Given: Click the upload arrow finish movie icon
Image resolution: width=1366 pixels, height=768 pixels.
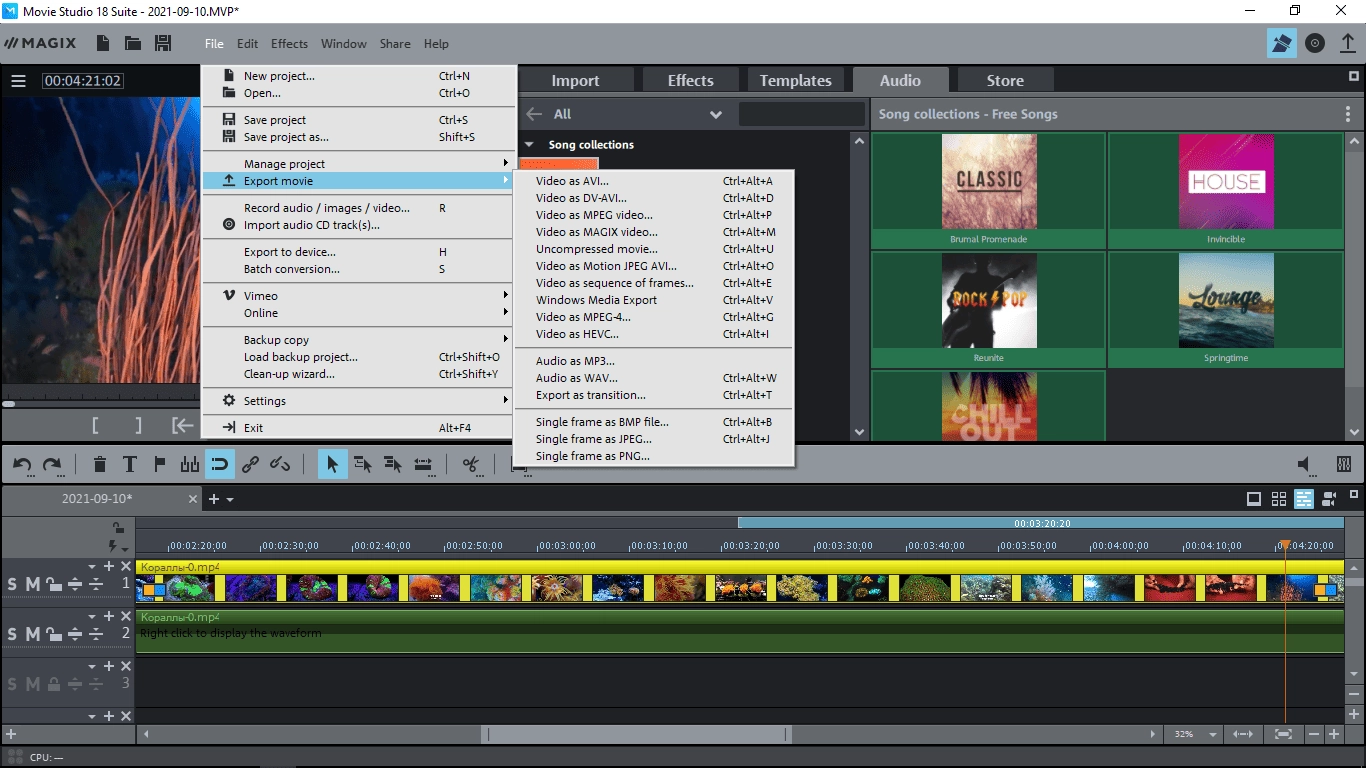Looking at the screenshot, I should coord(1348,43).
